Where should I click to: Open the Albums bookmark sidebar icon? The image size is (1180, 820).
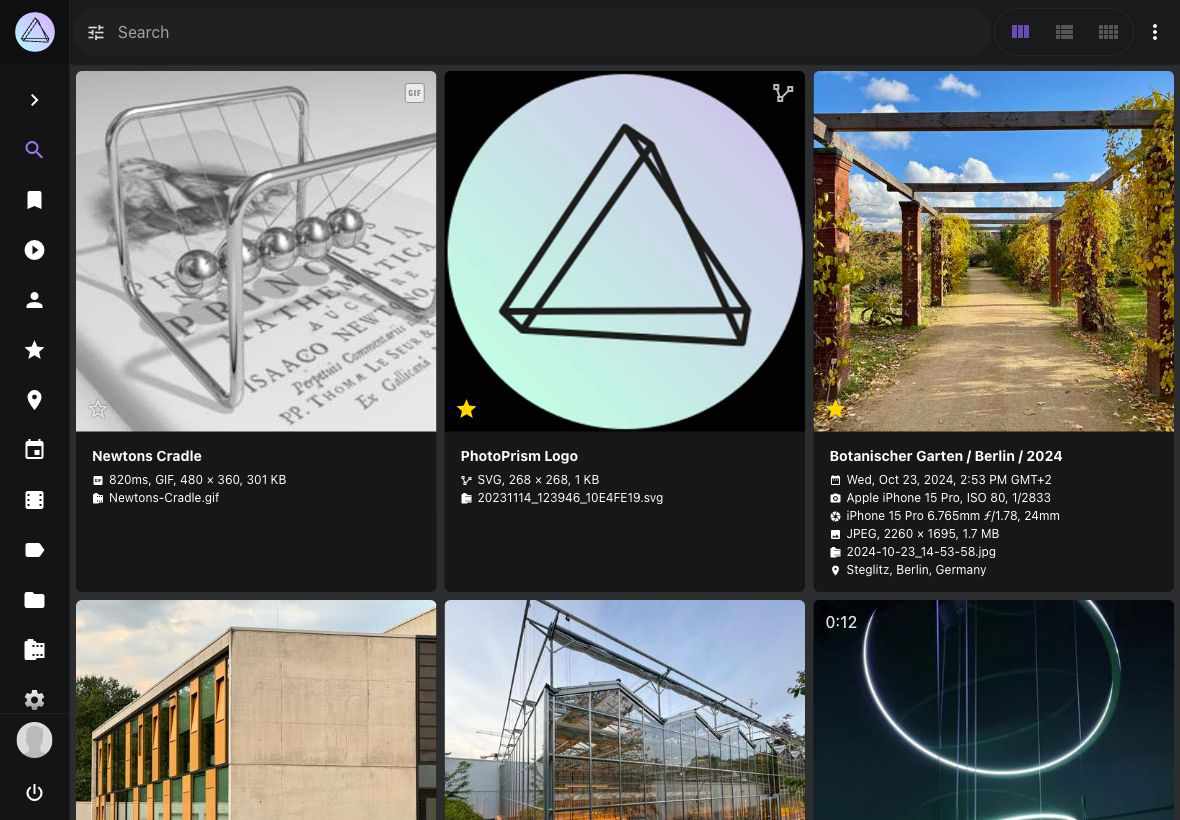[34, 199]
